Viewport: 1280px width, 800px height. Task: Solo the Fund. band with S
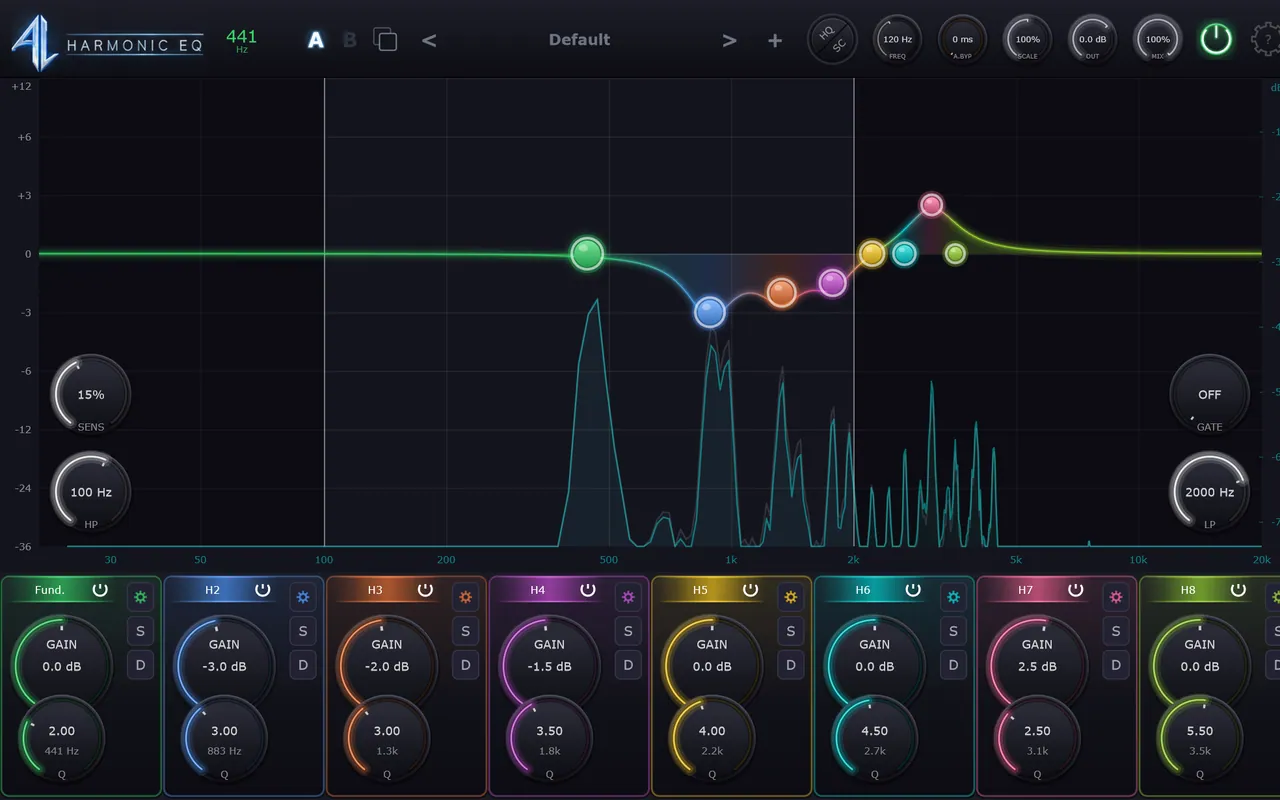click(141, 631)
